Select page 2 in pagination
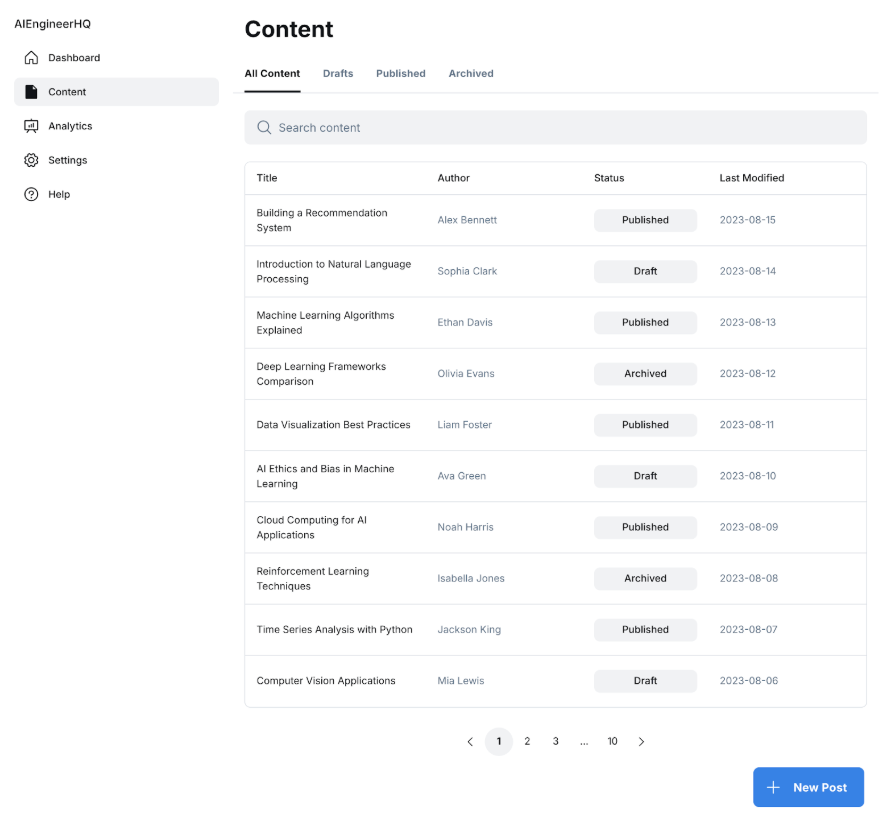This screenshot has width=884, height=822. pos(527,742)
